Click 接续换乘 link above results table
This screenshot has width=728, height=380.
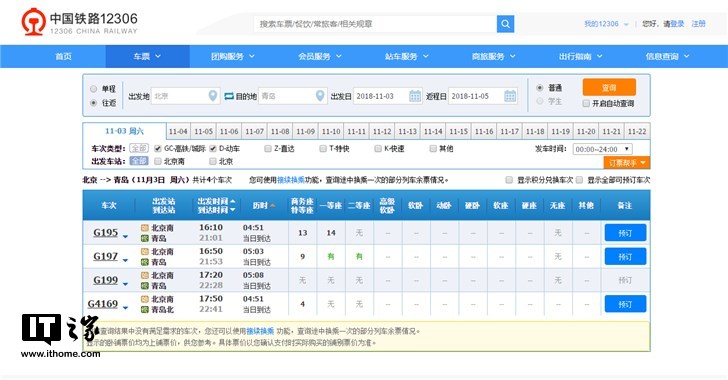coord(291,180)
